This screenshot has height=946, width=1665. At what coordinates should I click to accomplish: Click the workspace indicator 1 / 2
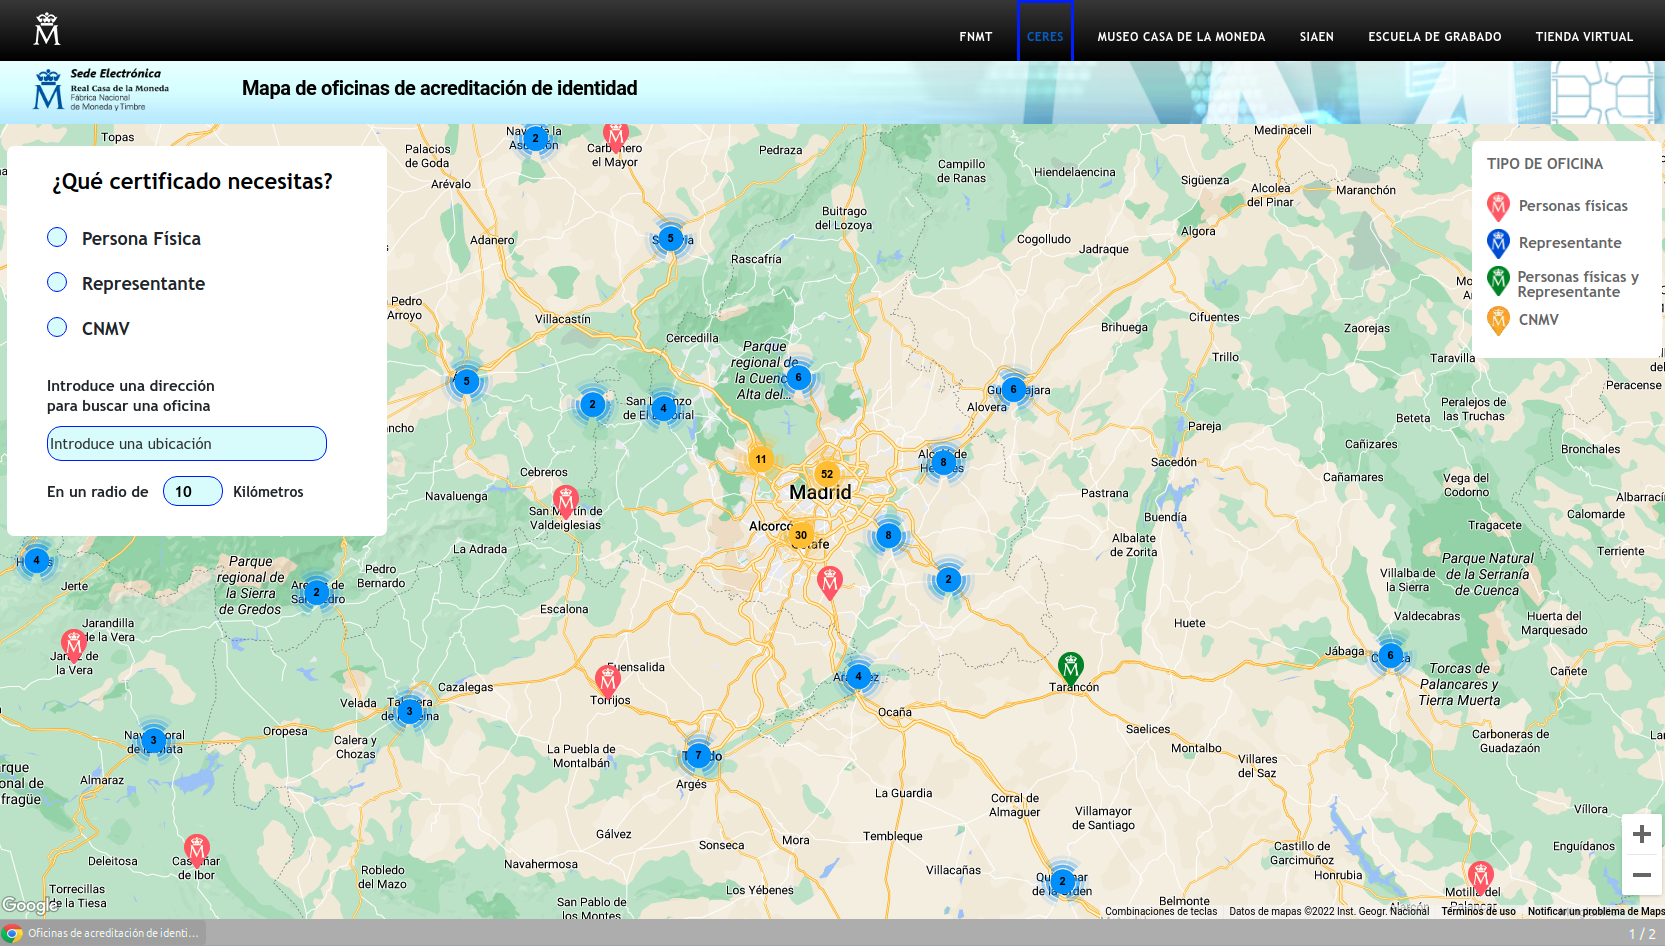(1642, 934)
